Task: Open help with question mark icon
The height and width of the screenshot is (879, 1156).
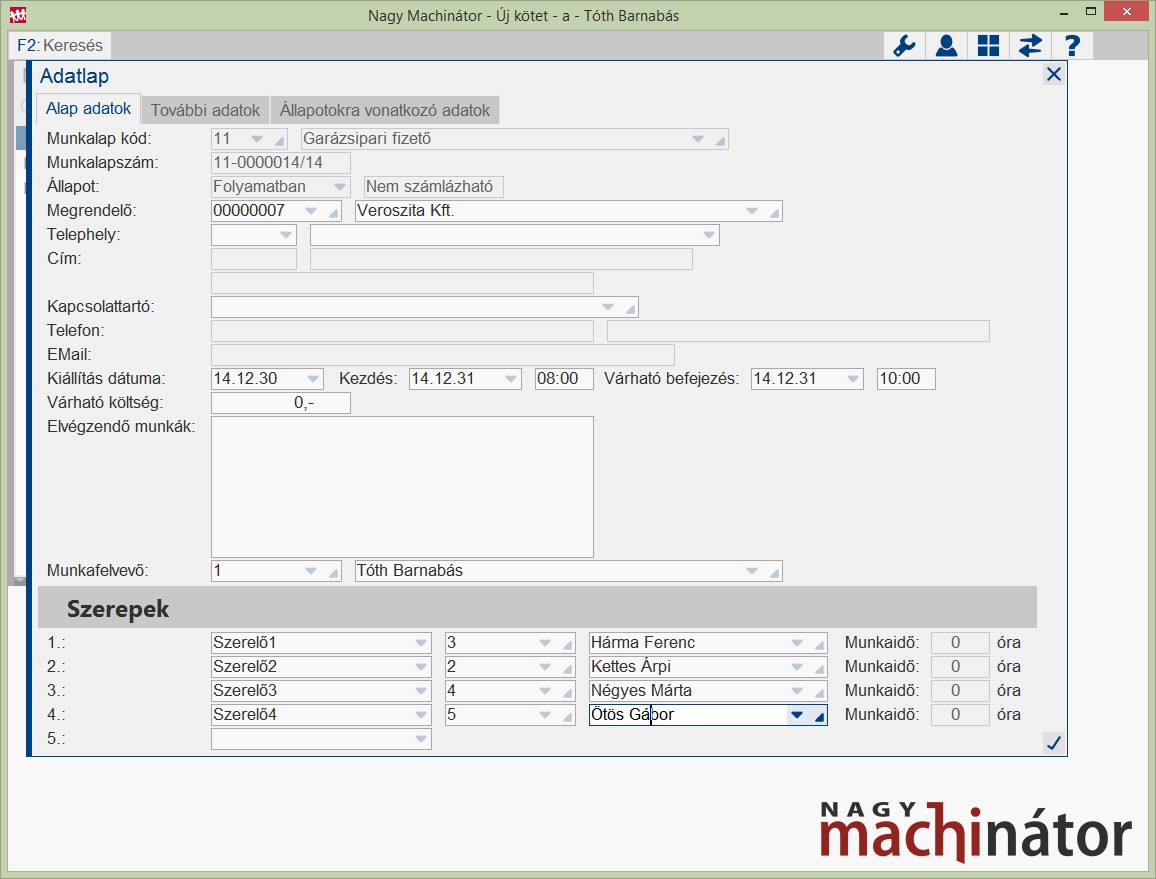Action: coord(1072,46)
